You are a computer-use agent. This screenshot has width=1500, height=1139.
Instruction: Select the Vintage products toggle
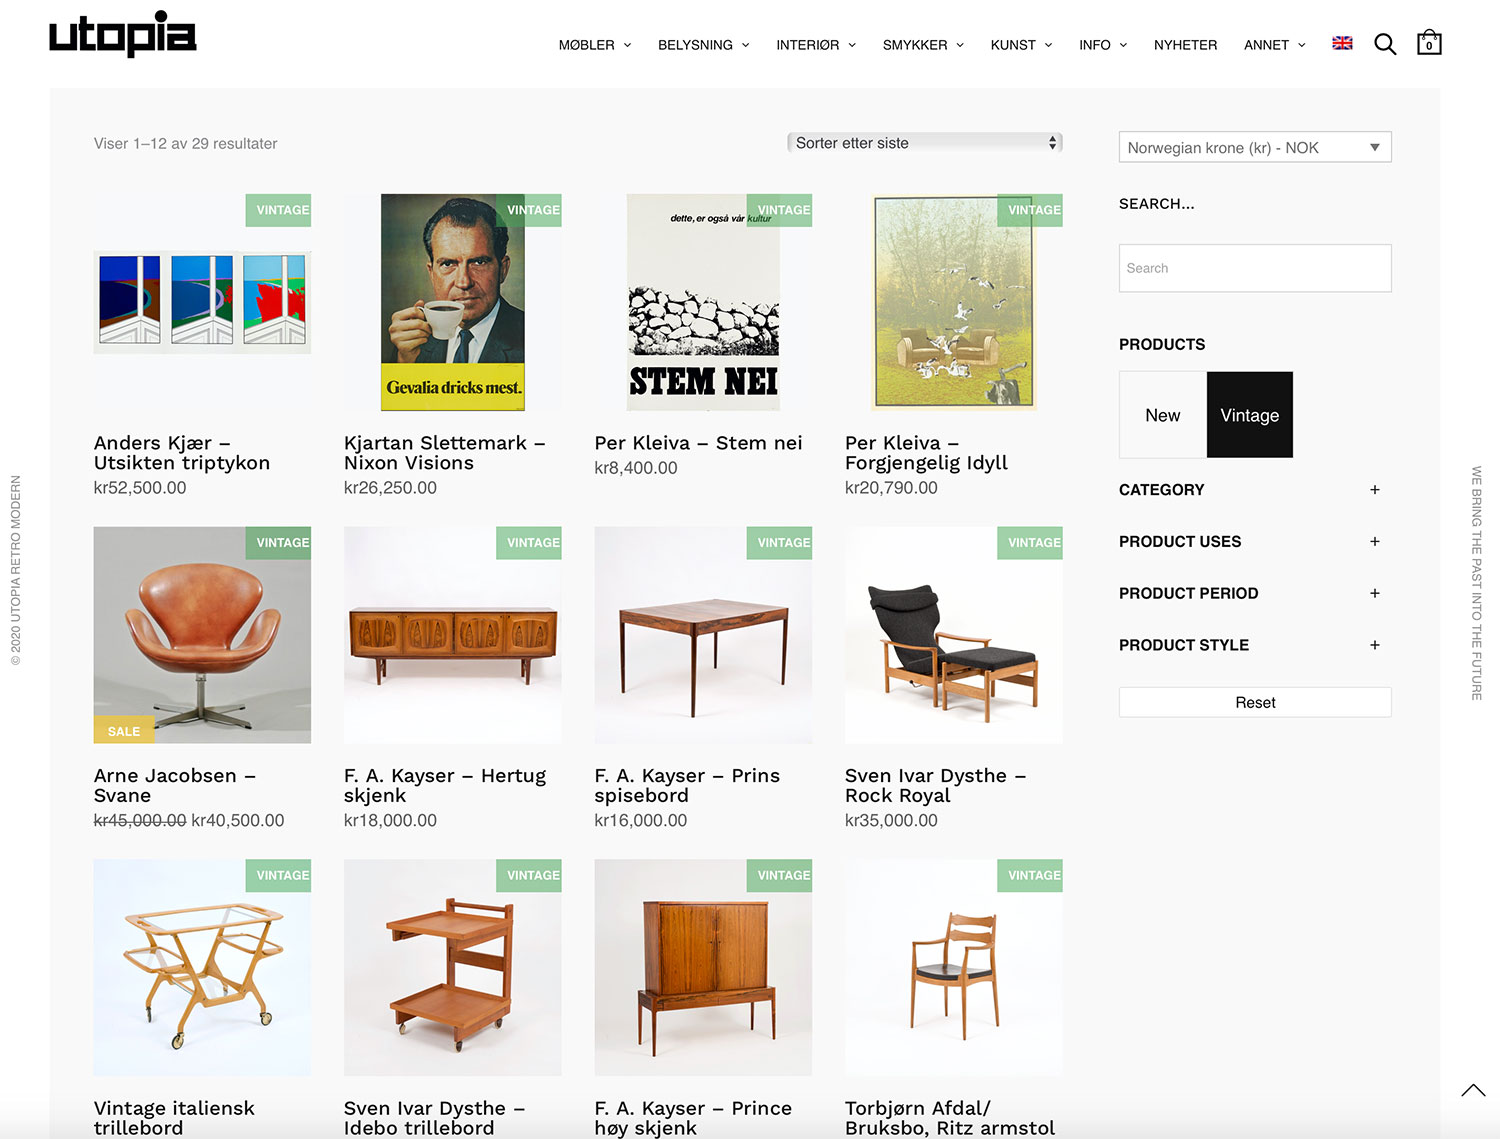pos(1250,415)
